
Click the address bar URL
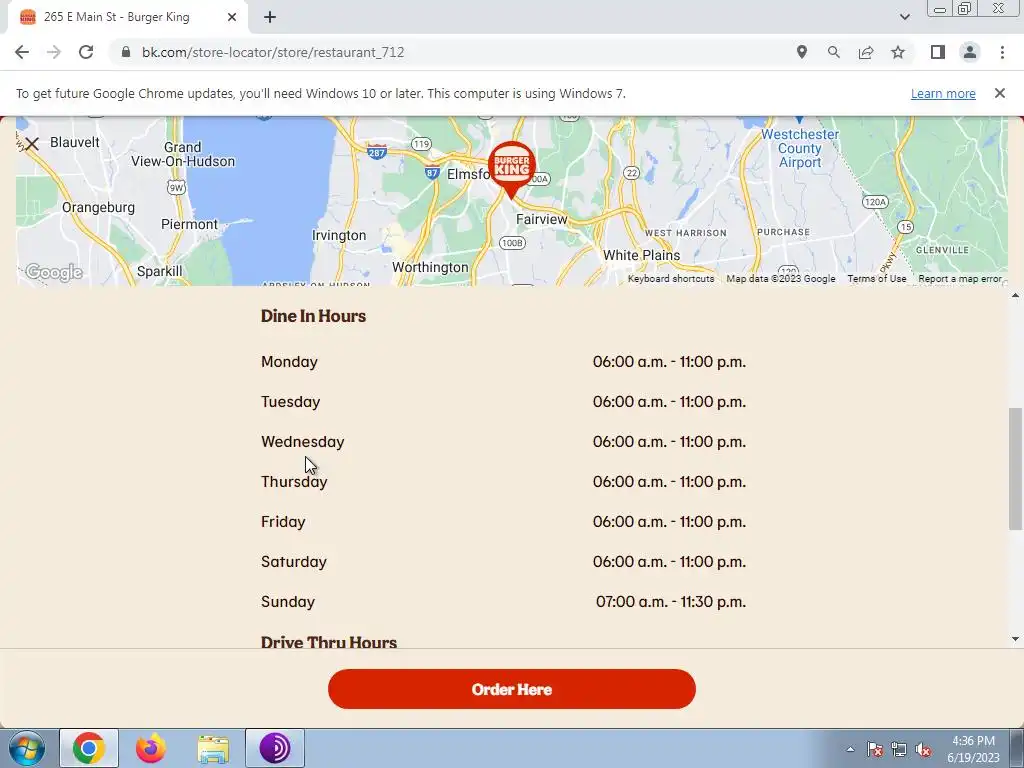pos(273,52)
